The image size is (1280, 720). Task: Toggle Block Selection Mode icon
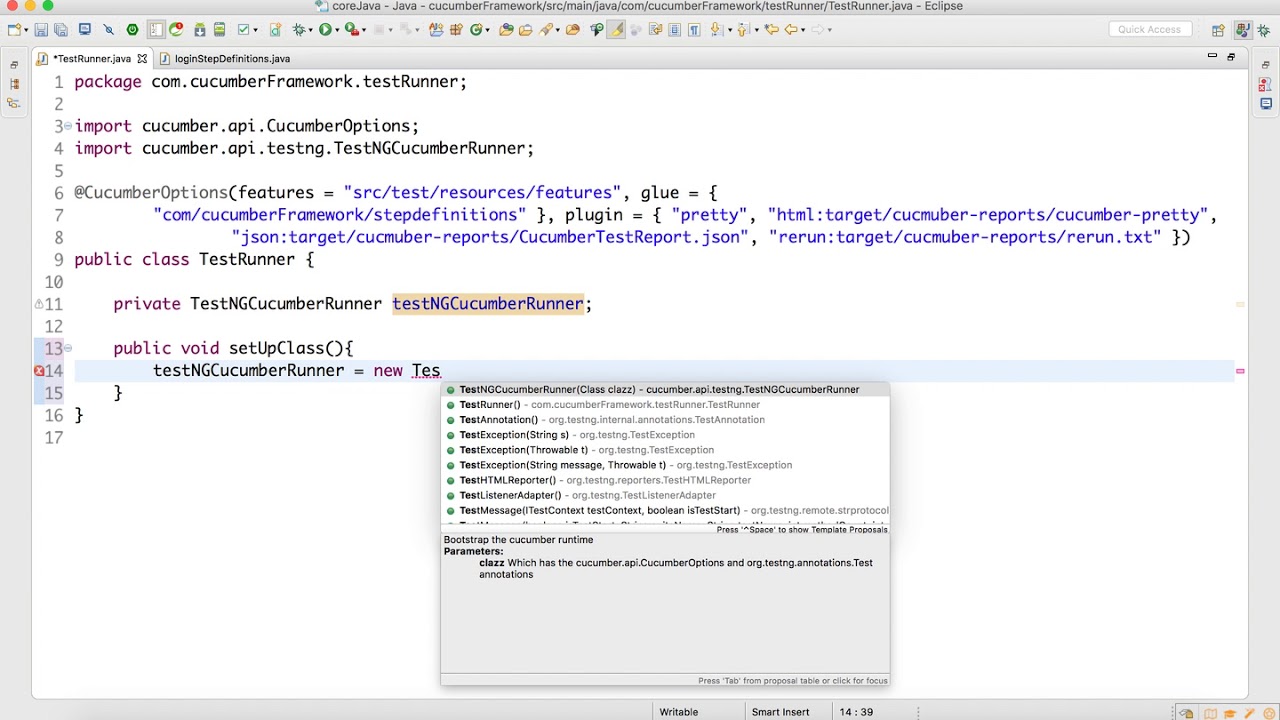(x=674, y=30)
